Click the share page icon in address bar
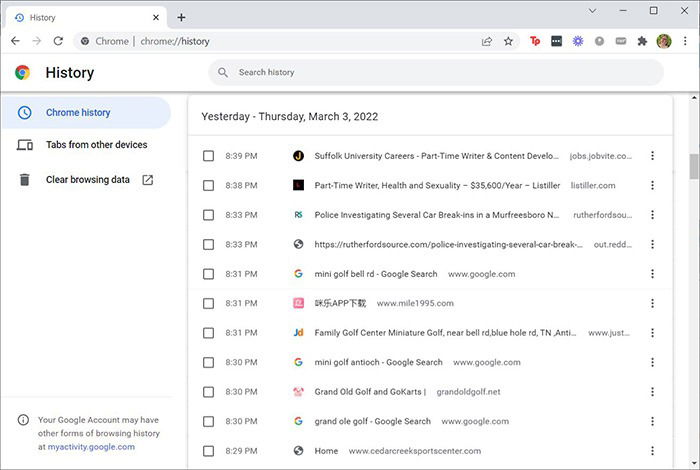The image size is (700, 470). coord(487,41)
